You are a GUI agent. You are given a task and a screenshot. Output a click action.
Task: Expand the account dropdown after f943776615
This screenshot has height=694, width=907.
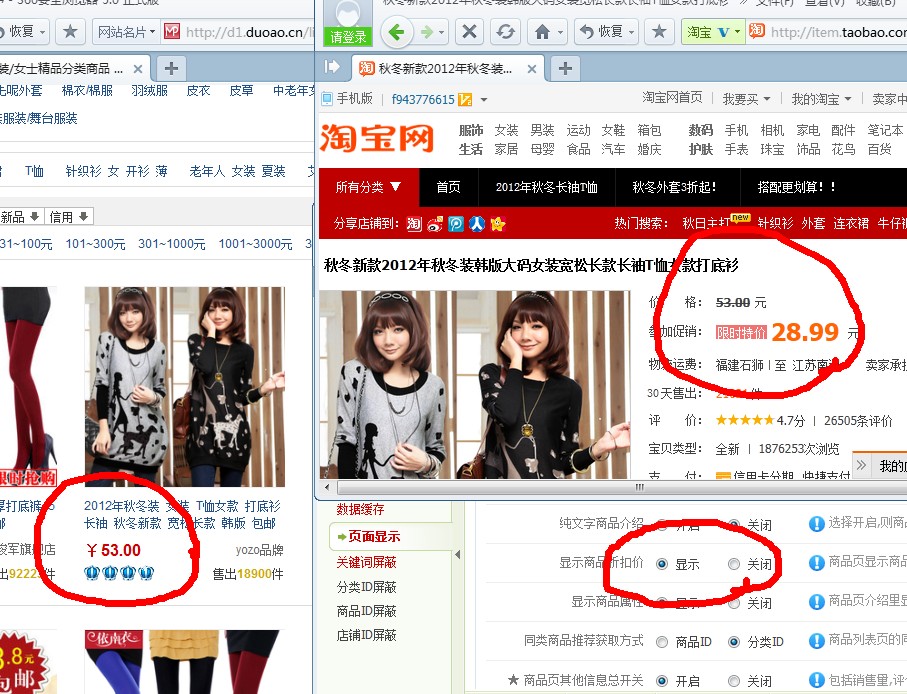click(x=484, y=99)
